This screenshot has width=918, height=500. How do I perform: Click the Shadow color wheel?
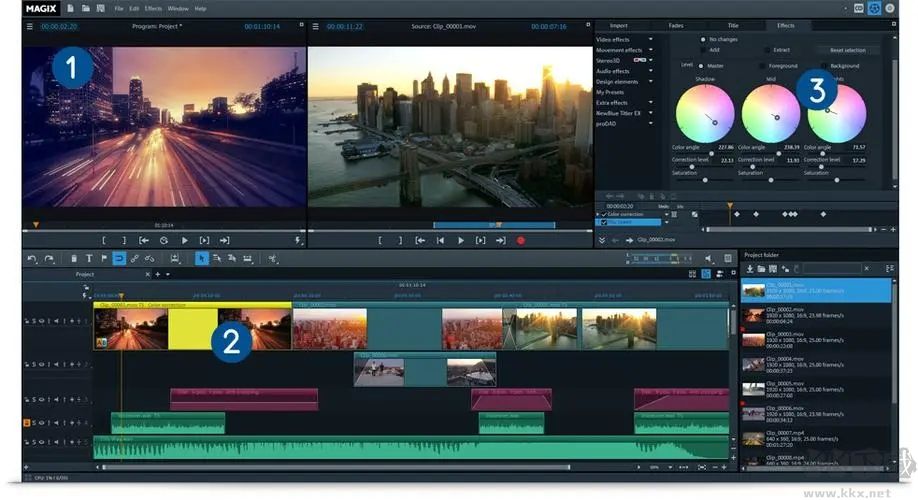click(x=704, y=113)
